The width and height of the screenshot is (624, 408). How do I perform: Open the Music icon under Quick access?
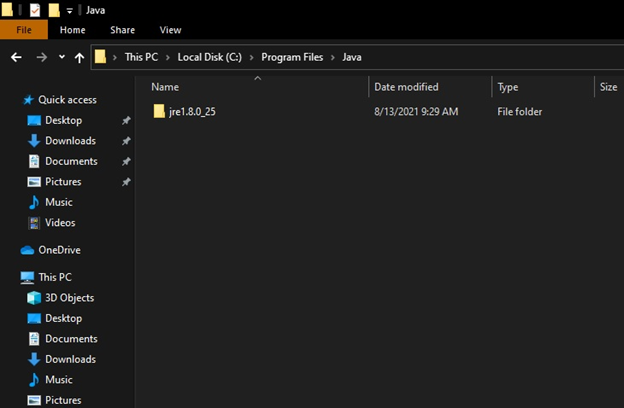pos(34,202)
